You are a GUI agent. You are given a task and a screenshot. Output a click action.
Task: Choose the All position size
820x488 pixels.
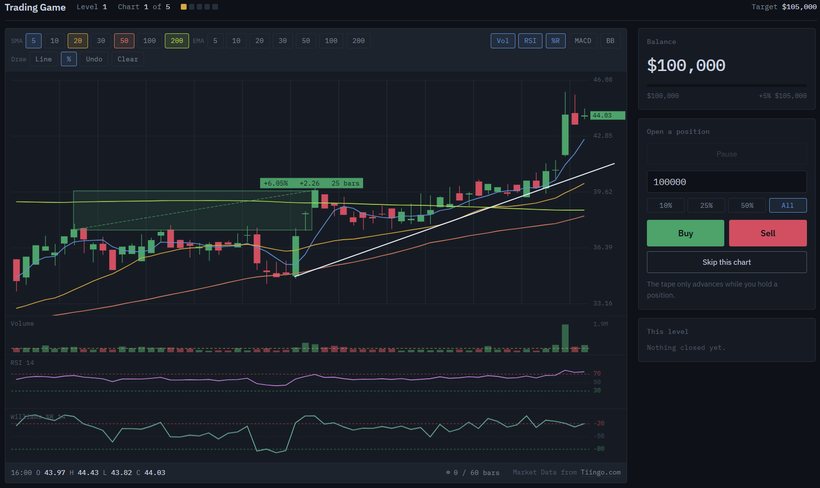pyautogui.click(x=788, y=206)
